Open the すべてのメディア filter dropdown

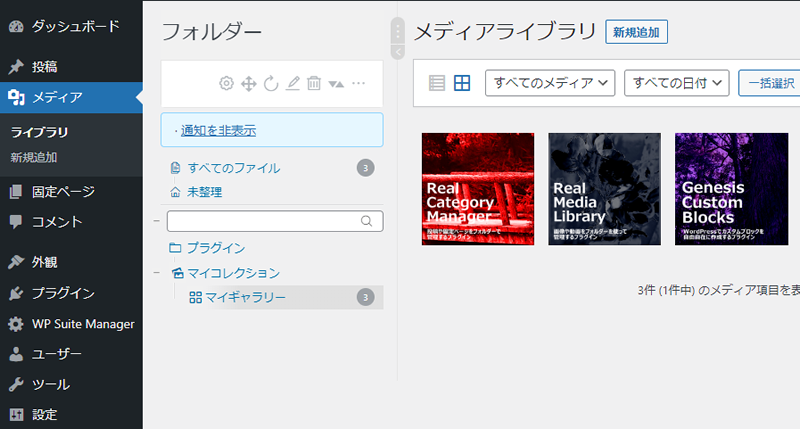pyautogui.click(x=550, y=83)
